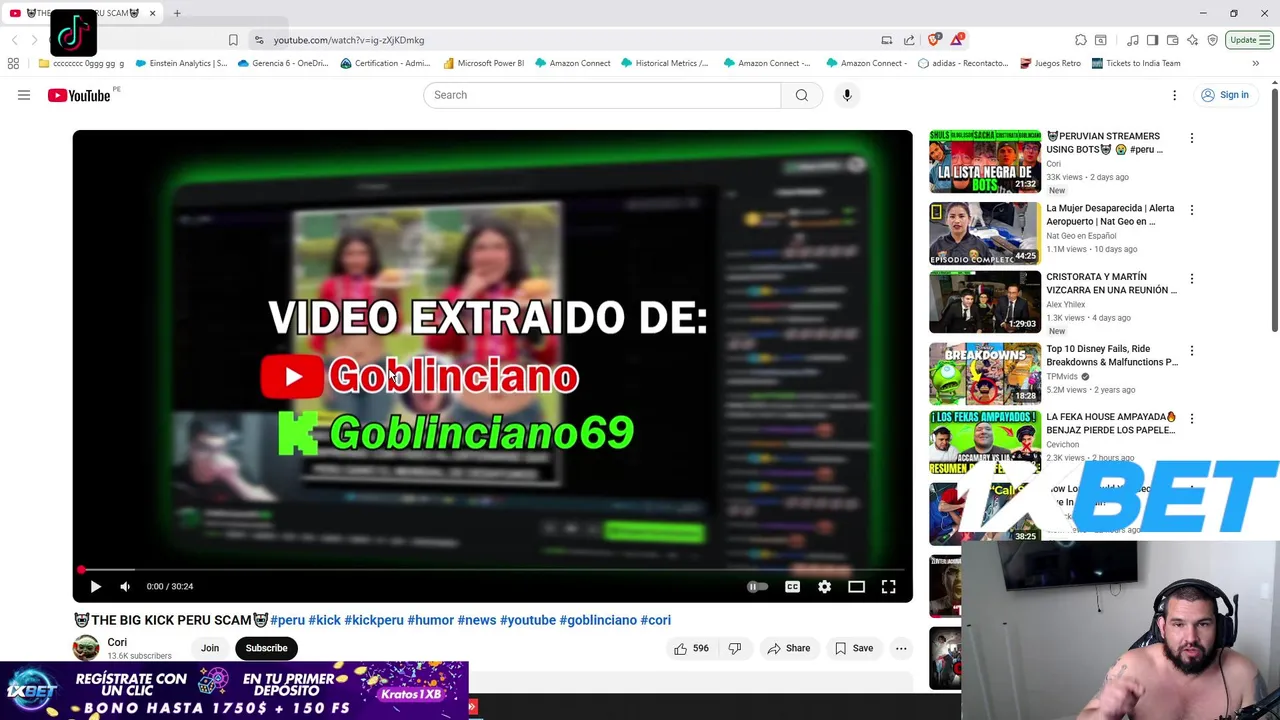The width and height of the screenshot is (1280, 720).
Task: Open Juegos Retro bookmark
Action: tap(1051, 63)
